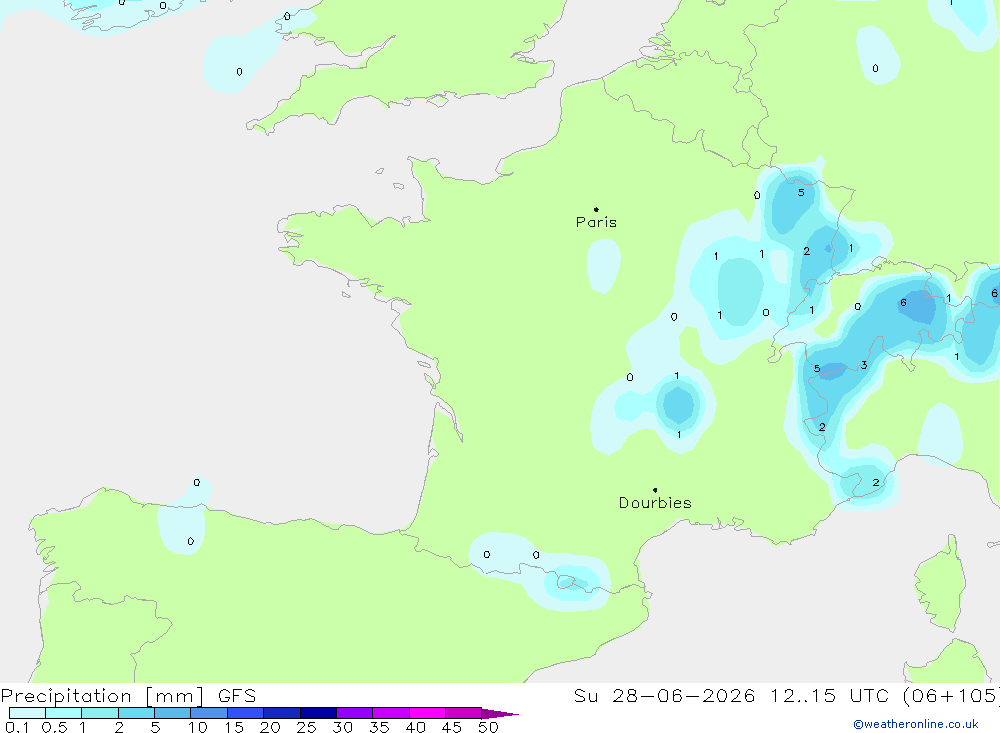Viewport: 1000px width, 733px height.
Task: Pick the legend swatch between 2 and 5
Action: [136, 713]
